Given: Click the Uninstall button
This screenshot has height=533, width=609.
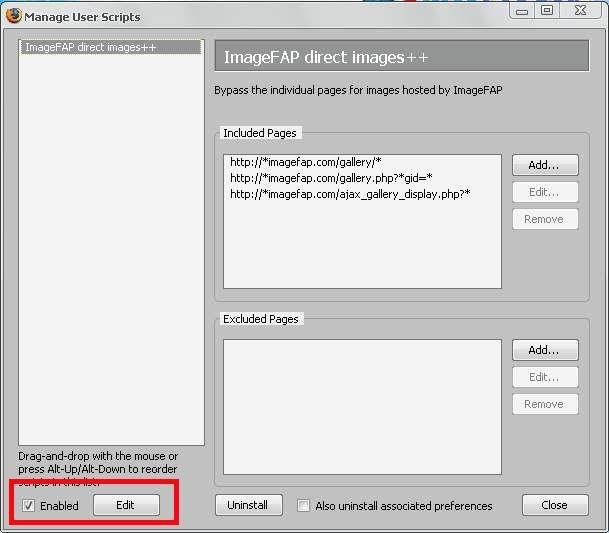Looking at the screenshot, I should (249, 505).
